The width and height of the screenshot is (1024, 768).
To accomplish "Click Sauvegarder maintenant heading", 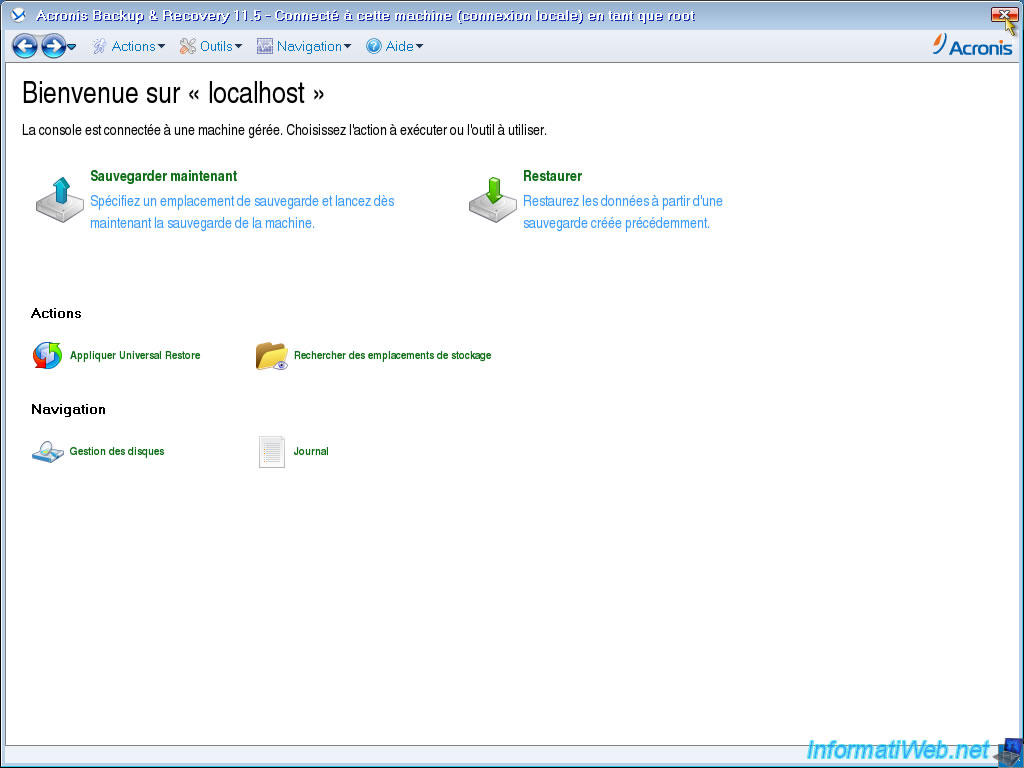I will point(163,176).
